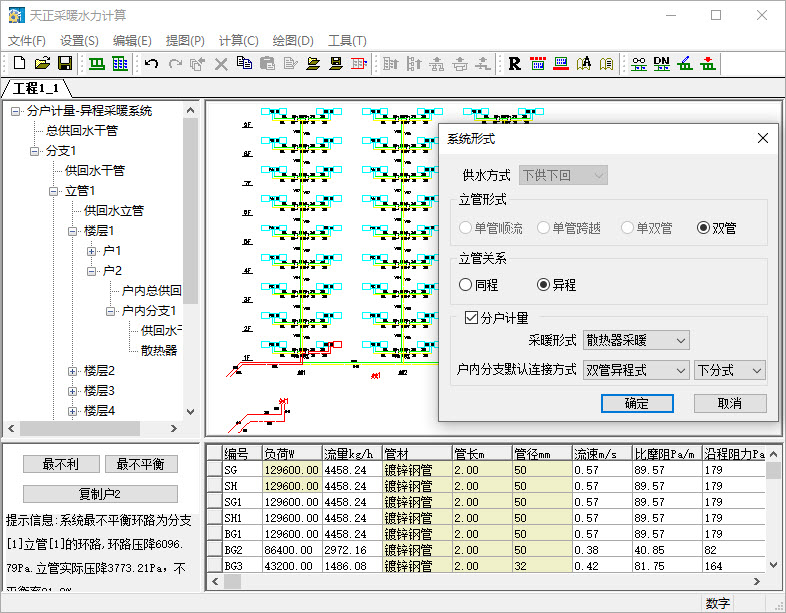Click the tree panel horizontal scrollbar
Screen dimensions: 786x613
[x=80, y=429]
